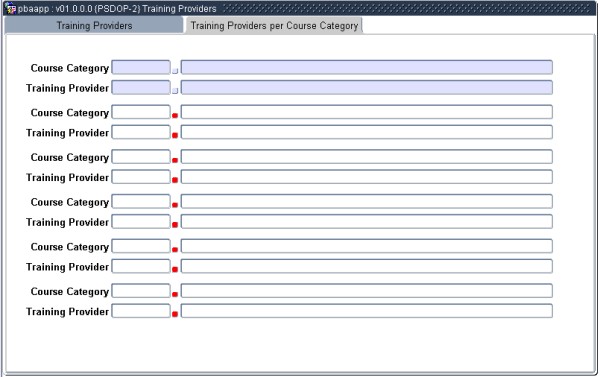Screen dimensions: 600x377
Task: Click the fourth Training Provider red lookup icon
Action: (175, 225)
